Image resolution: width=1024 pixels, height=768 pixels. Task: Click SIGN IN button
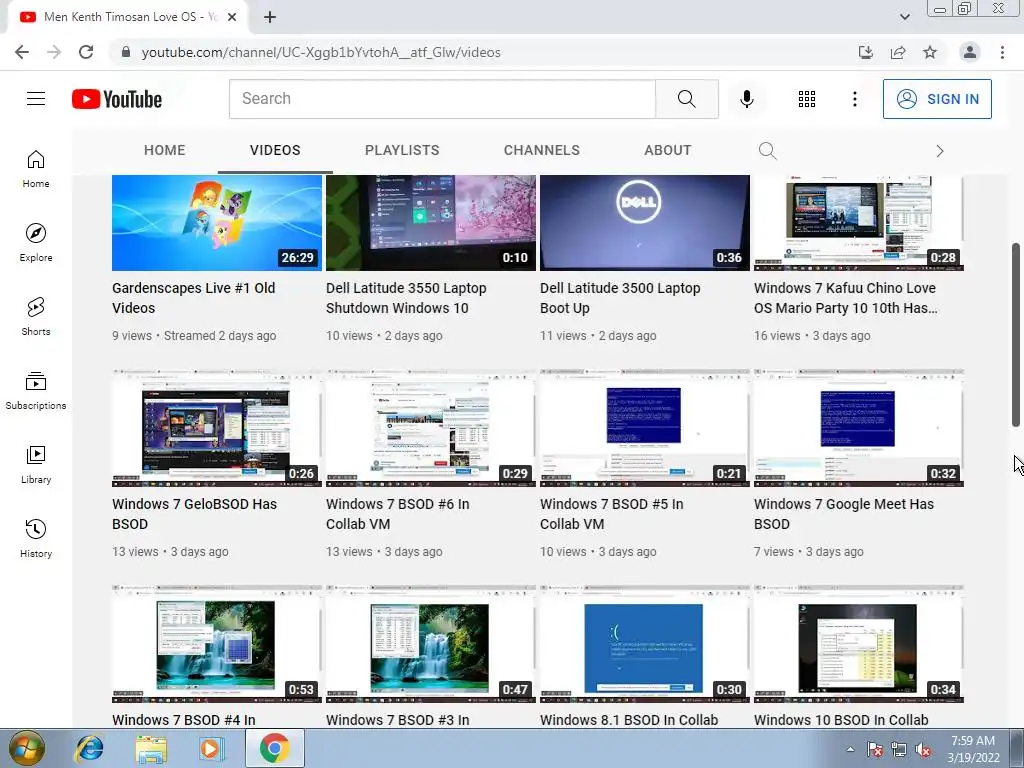(937, 99)
